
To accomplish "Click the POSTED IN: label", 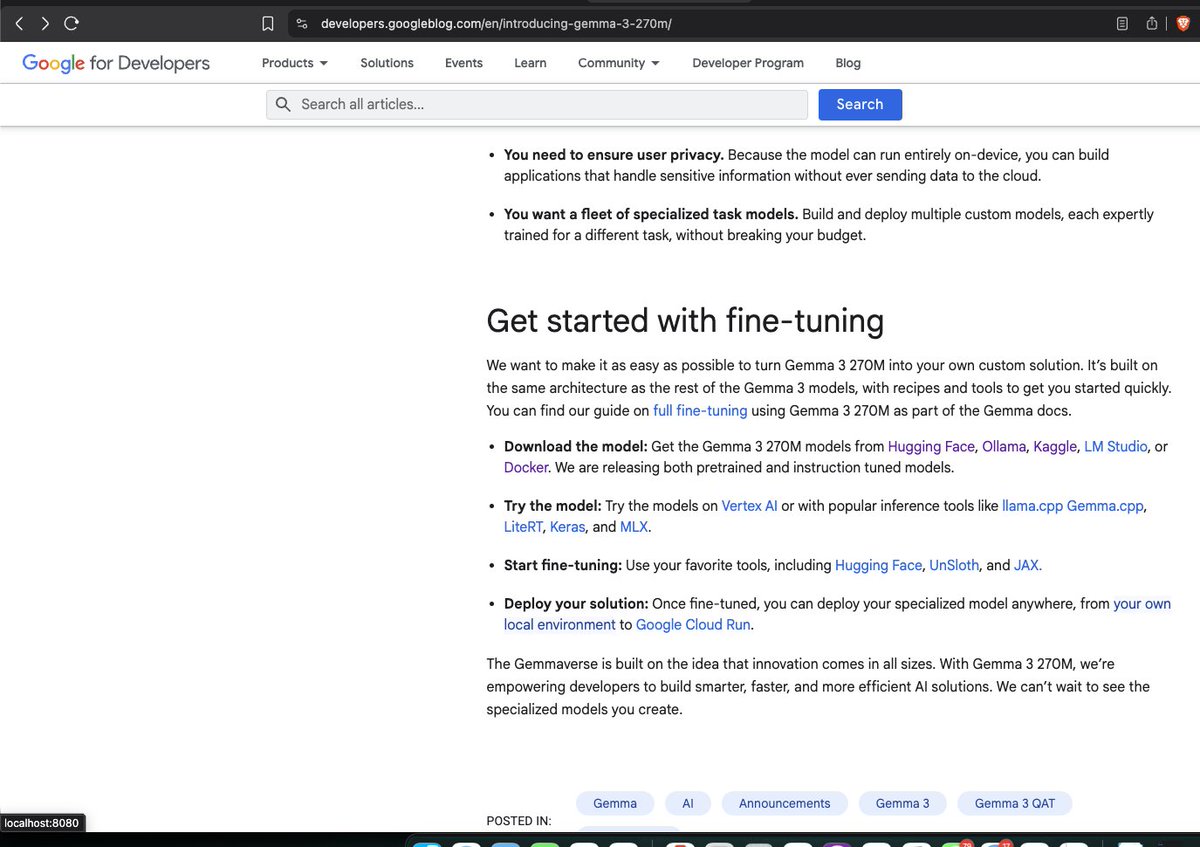I will pyautogui.click(x=519, y=821).
